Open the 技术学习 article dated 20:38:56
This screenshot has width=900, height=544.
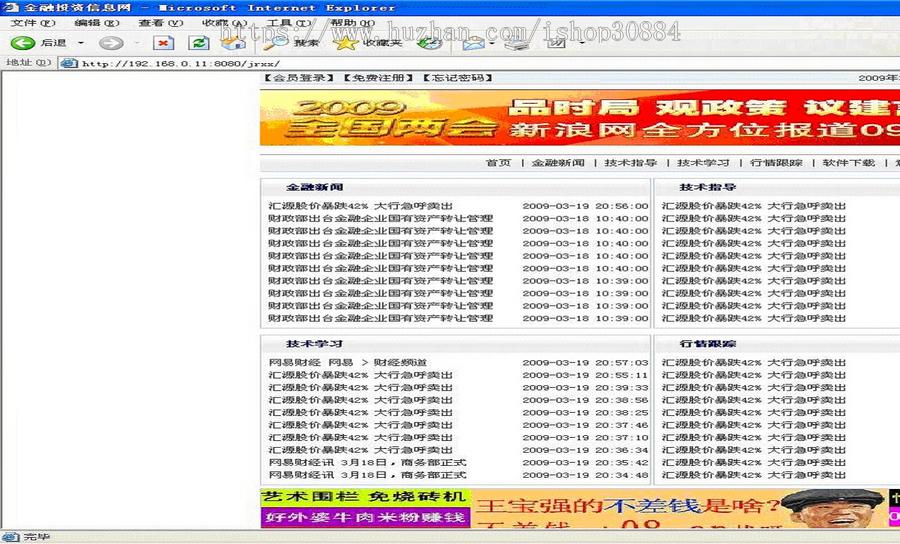360,401
